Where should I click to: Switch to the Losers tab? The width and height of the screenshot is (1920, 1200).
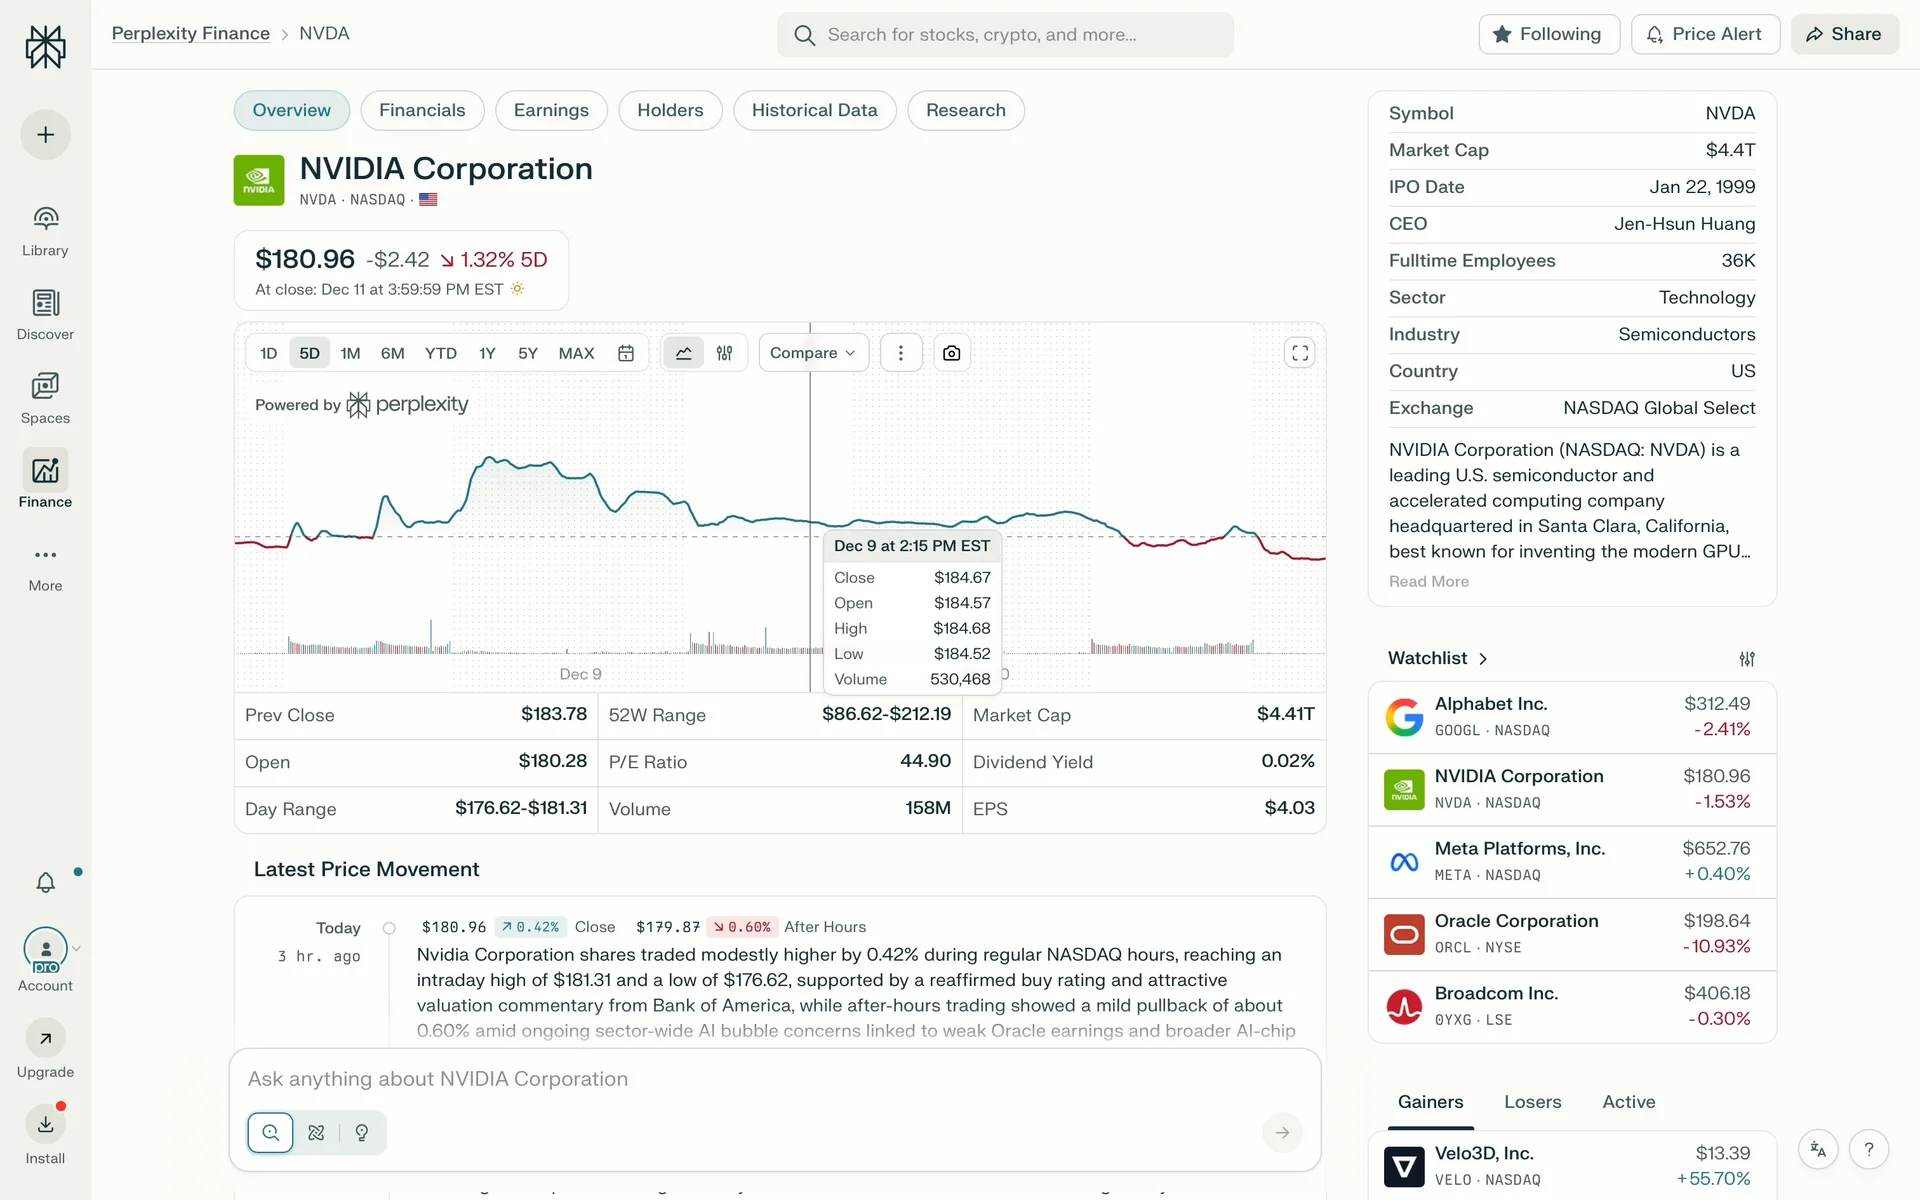click(x=1532, y=1102)
